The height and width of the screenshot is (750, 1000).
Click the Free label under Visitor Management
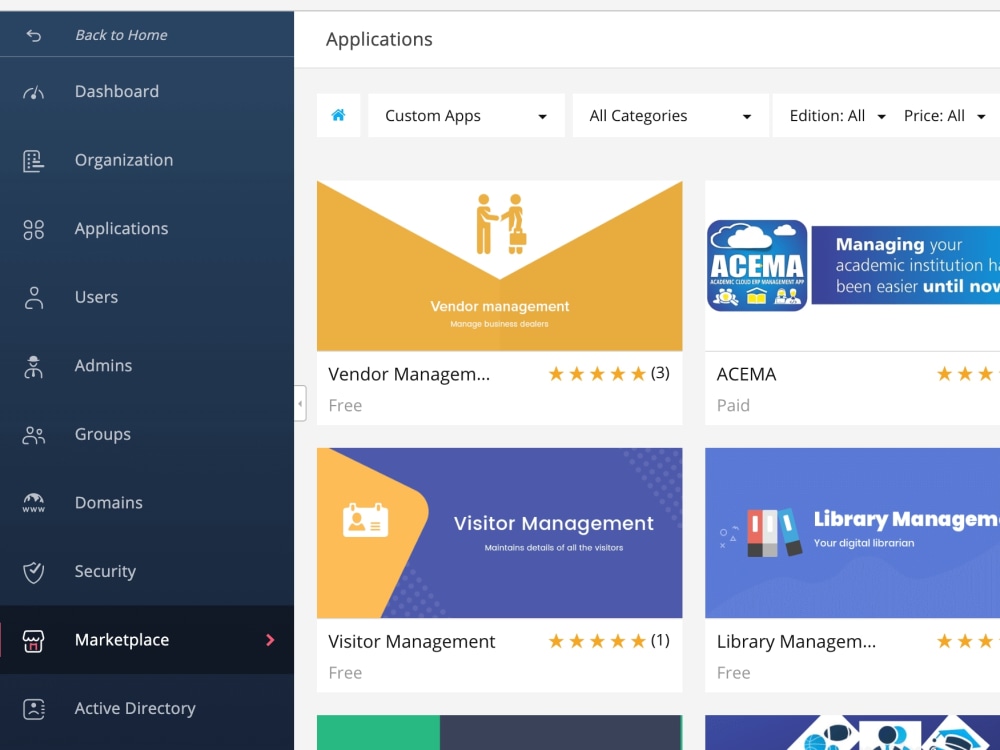[345, 673]
